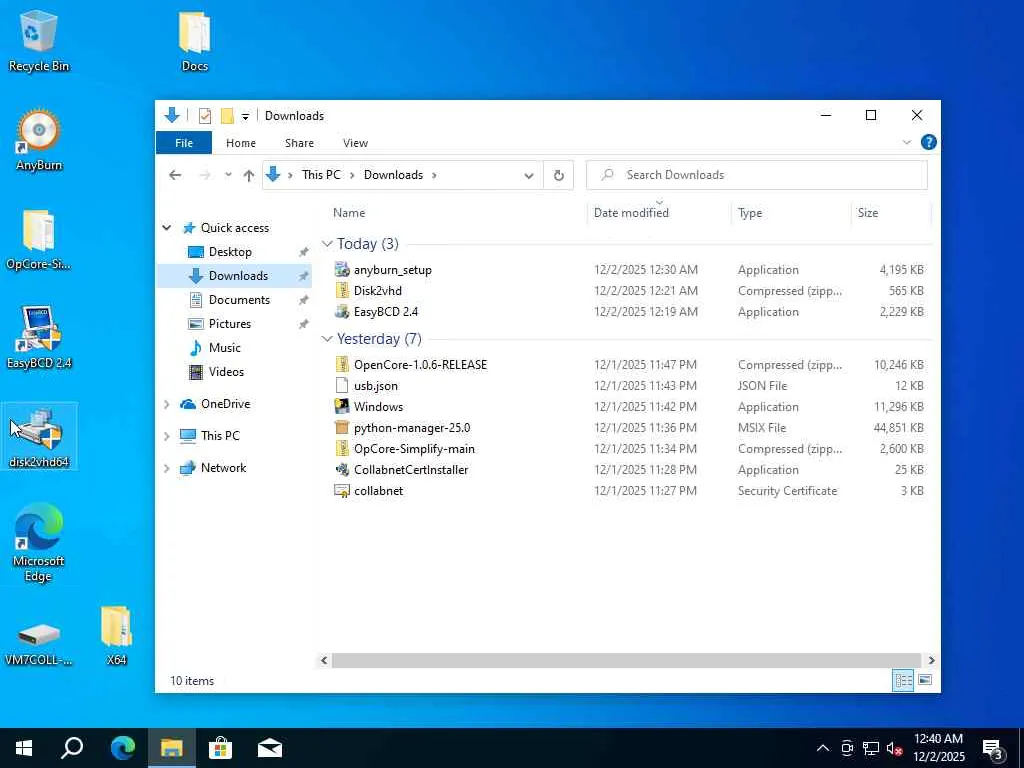
Task: Open Microsoft Store from taskbar
Action: 220,748
